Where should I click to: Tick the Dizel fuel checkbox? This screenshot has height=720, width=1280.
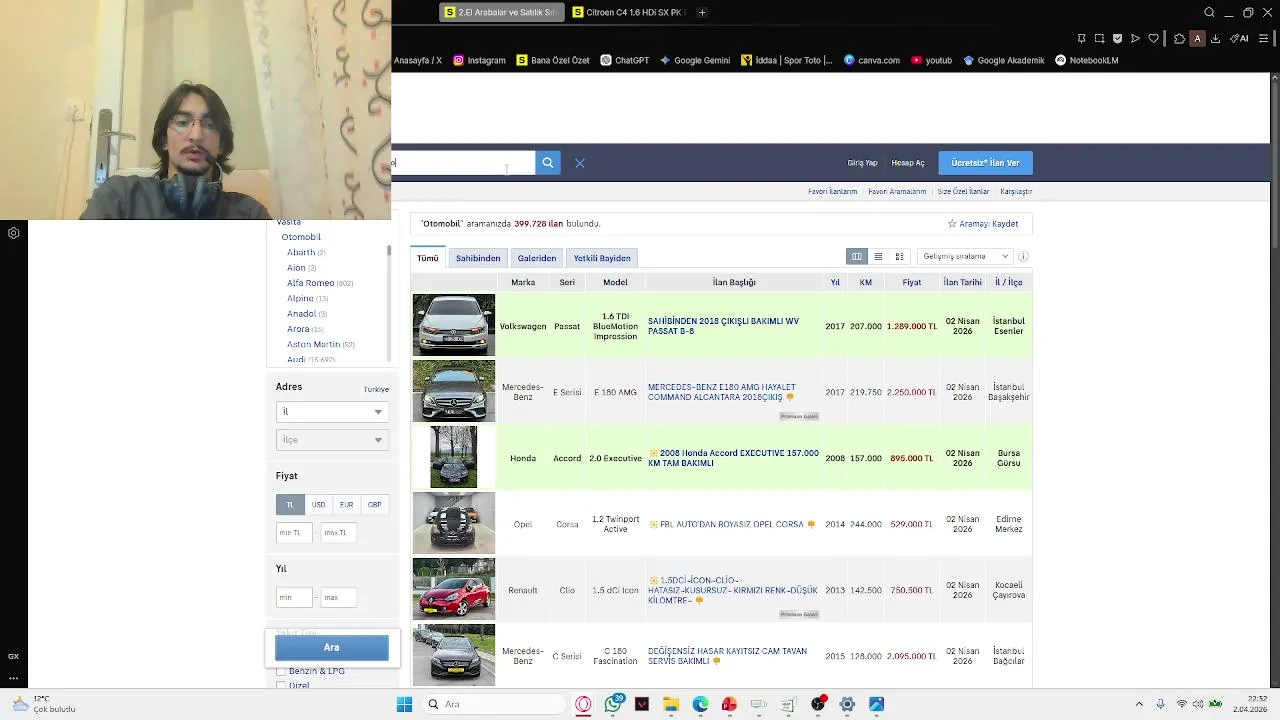pyautogui.click(x=281, y=685)
